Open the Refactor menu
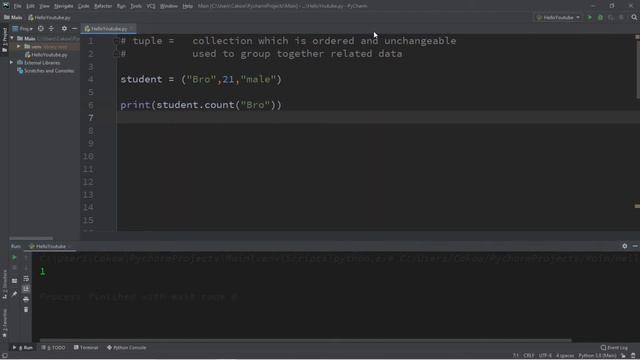 [103, 6]
